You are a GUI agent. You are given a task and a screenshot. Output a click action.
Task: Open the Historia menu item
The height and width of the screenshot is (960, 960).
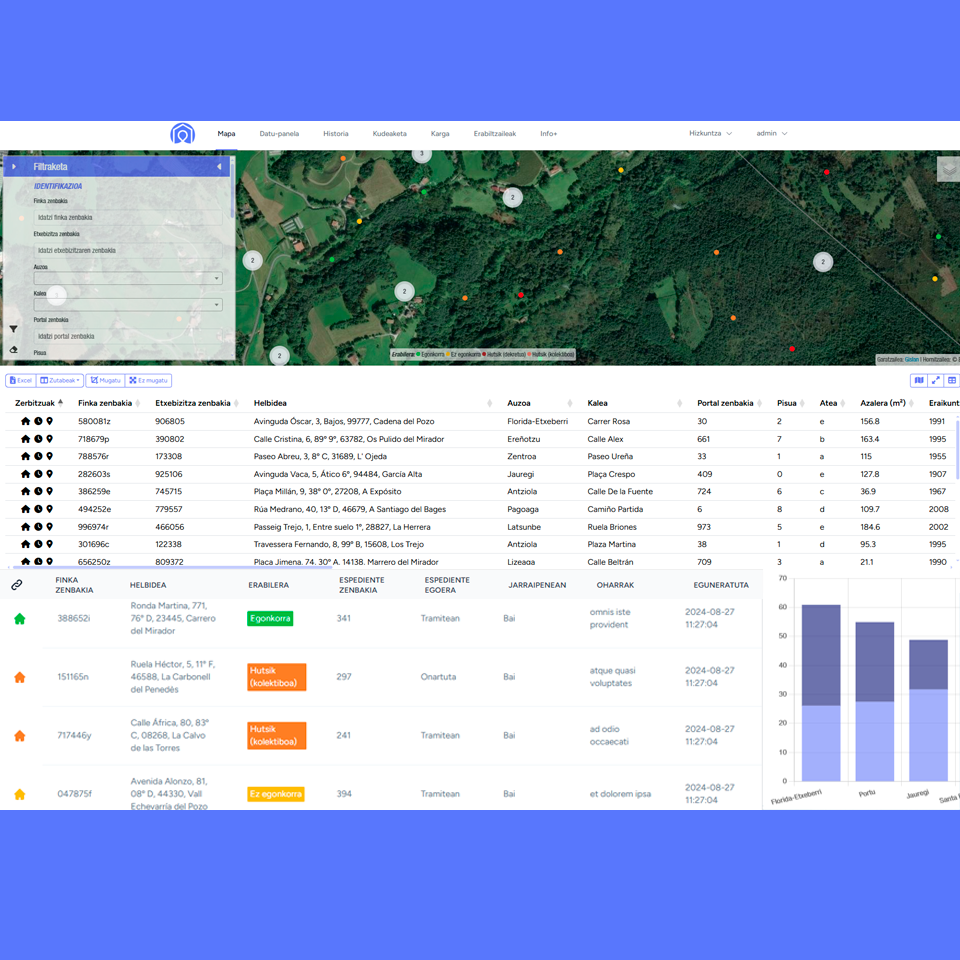336,133
